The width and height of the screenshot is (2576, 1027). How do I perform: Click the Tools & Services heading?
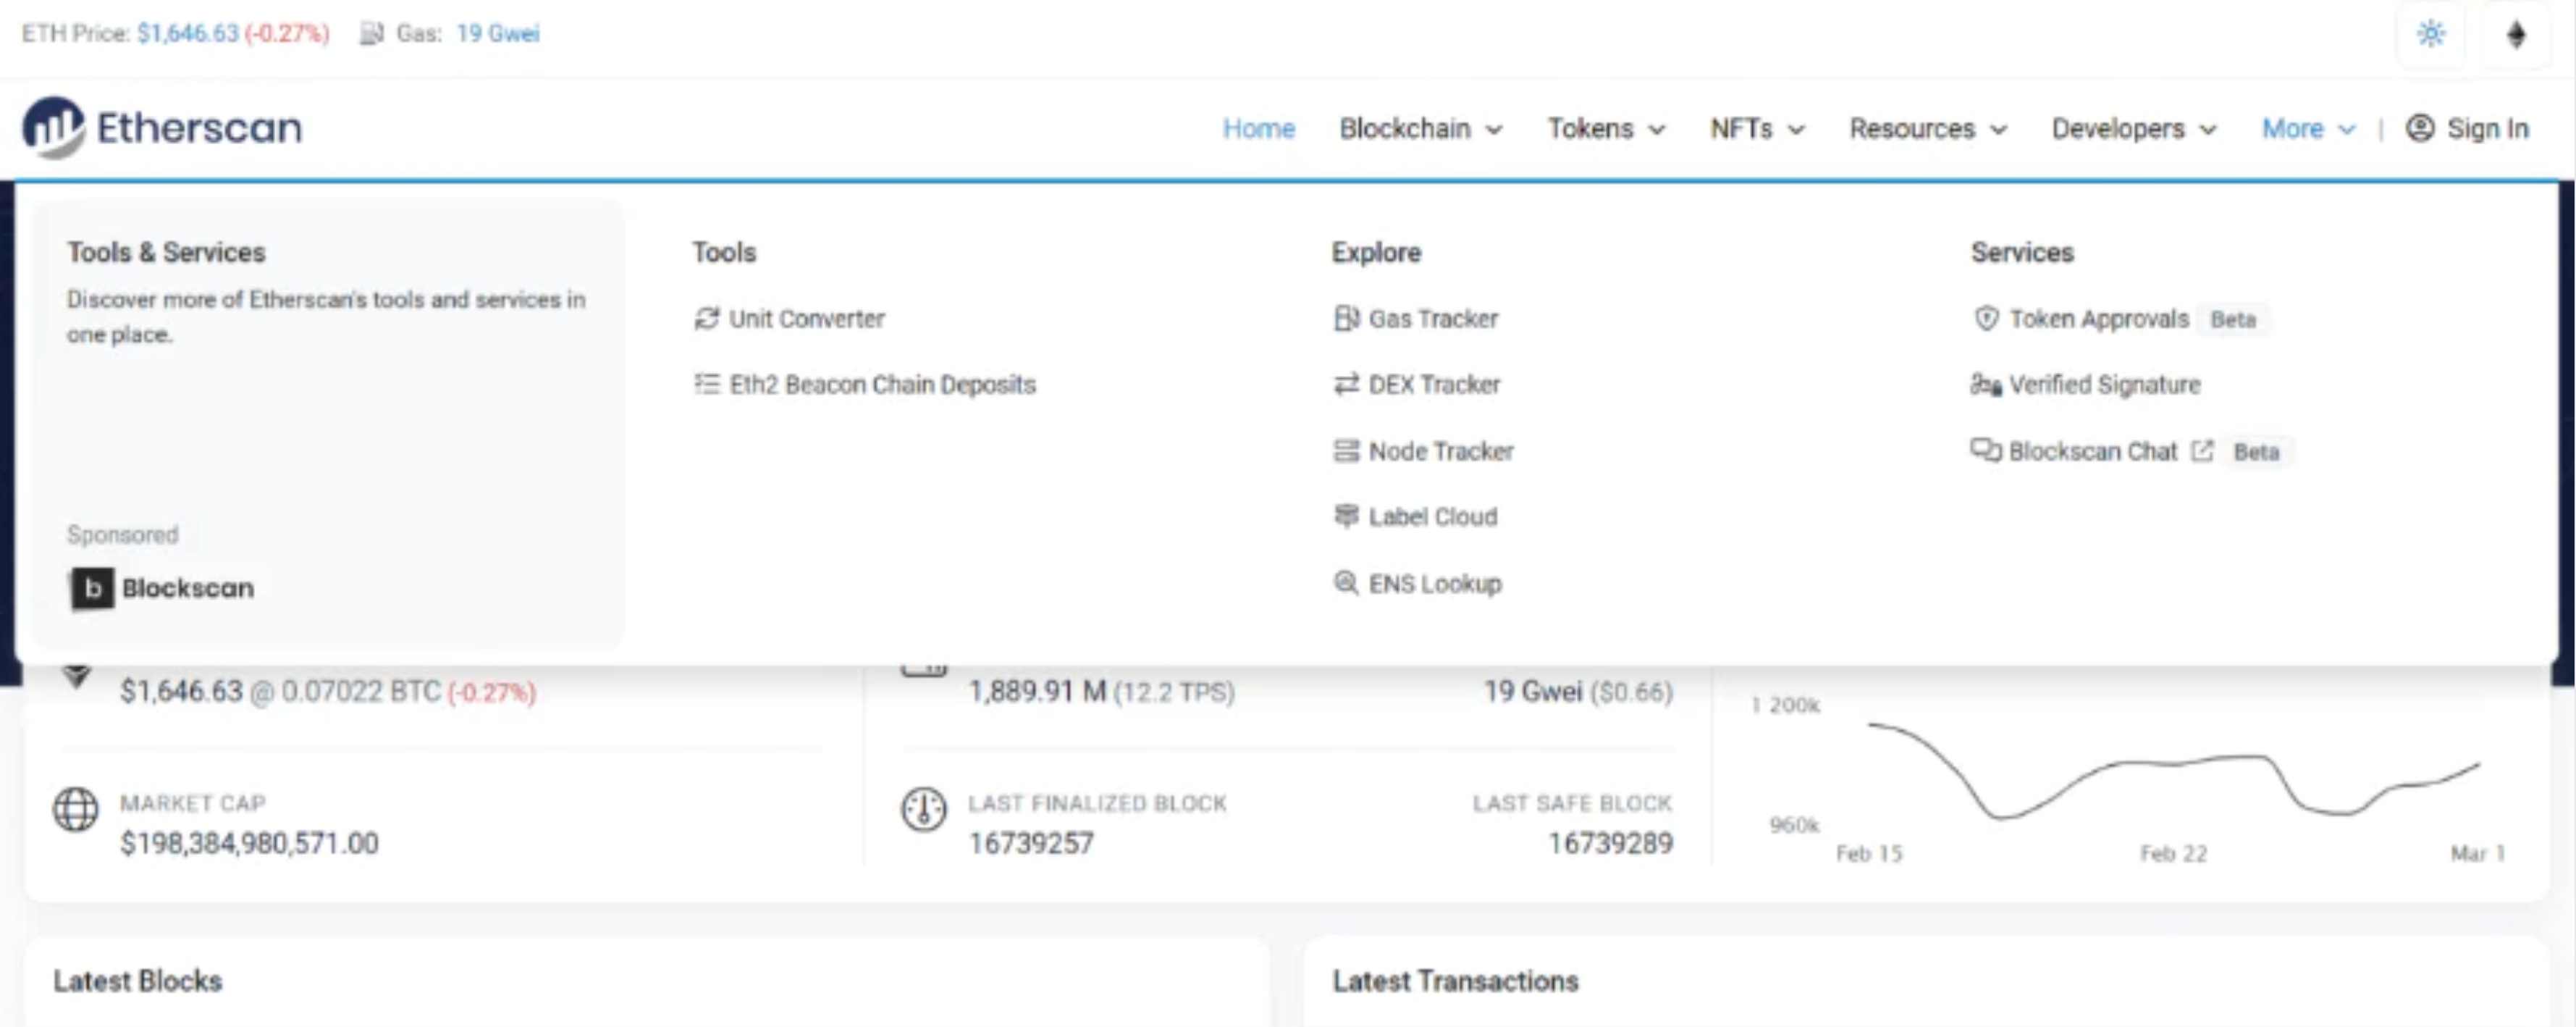tap(166, 252)
